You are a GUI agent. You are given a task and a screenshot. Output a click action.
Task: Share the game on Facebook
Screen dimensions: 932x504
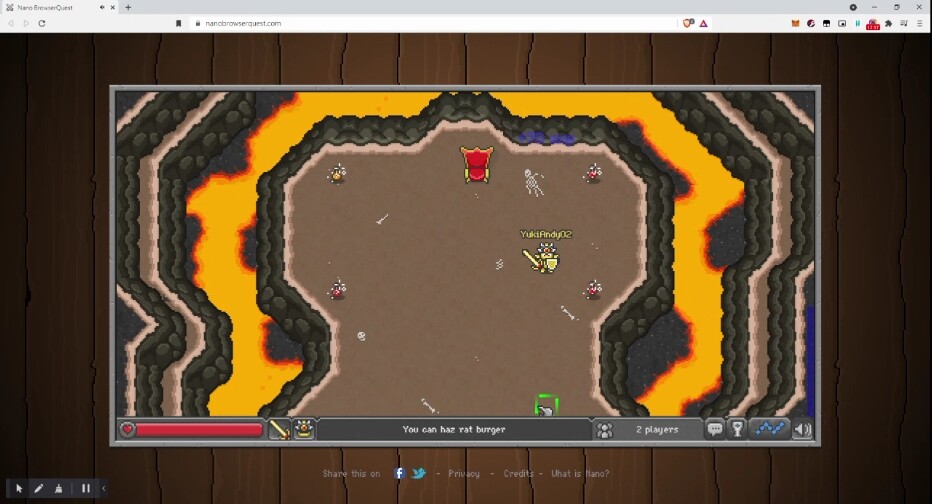399,473
